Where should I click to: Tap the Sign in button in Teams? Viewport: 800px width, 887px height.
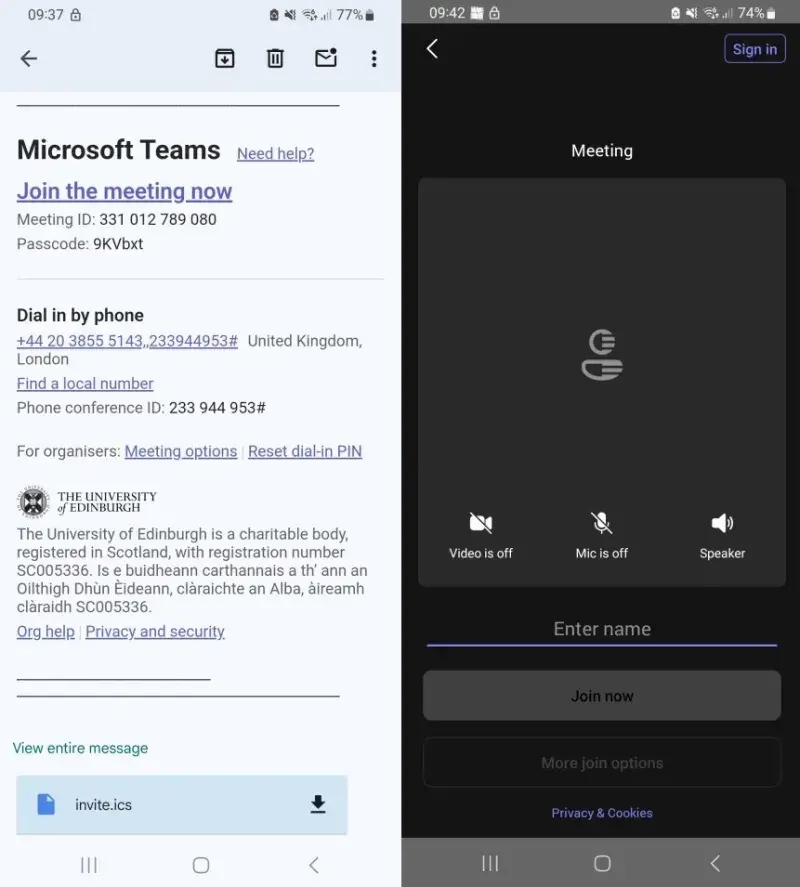pyautogui.click(x=755, y=49)
